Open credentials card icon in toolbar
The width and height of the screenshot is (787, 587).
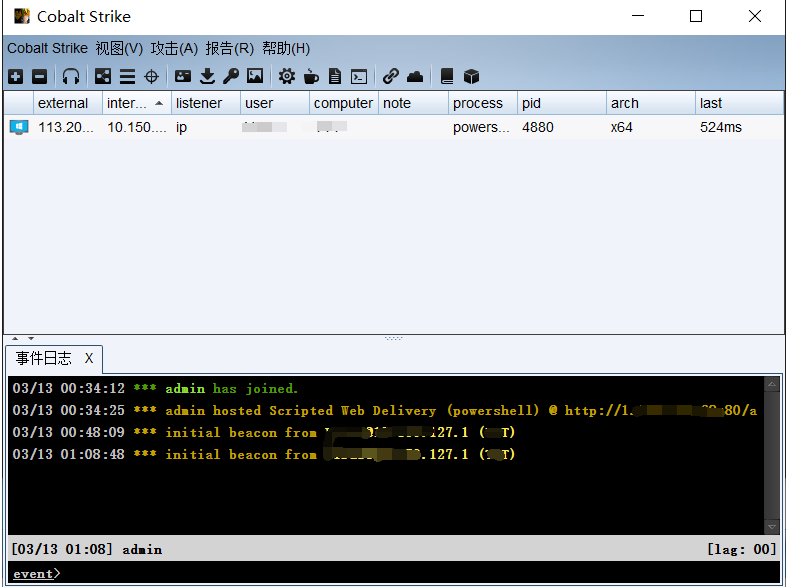(x=183, y=76)
